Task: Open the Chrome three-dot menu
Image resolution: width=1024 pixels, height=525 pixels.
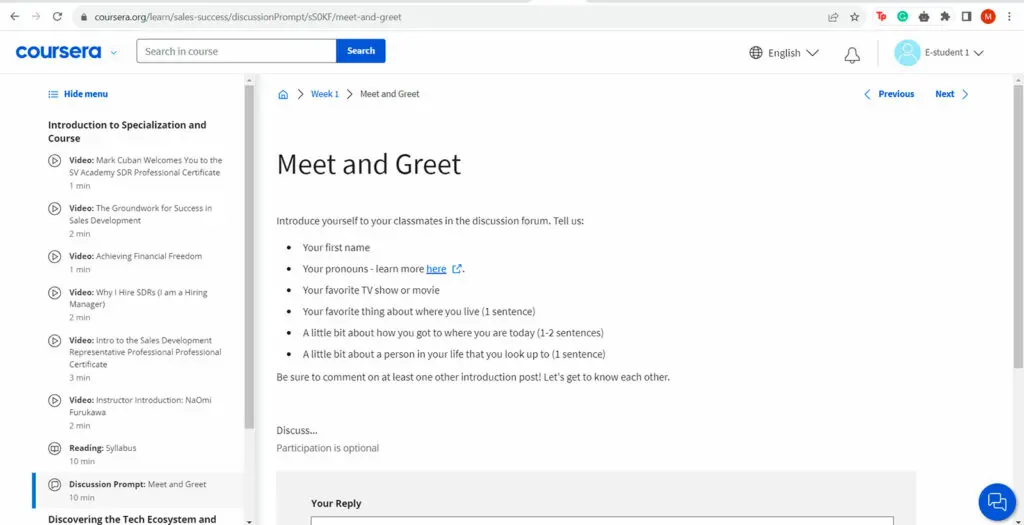Action: pos(1009,17)
